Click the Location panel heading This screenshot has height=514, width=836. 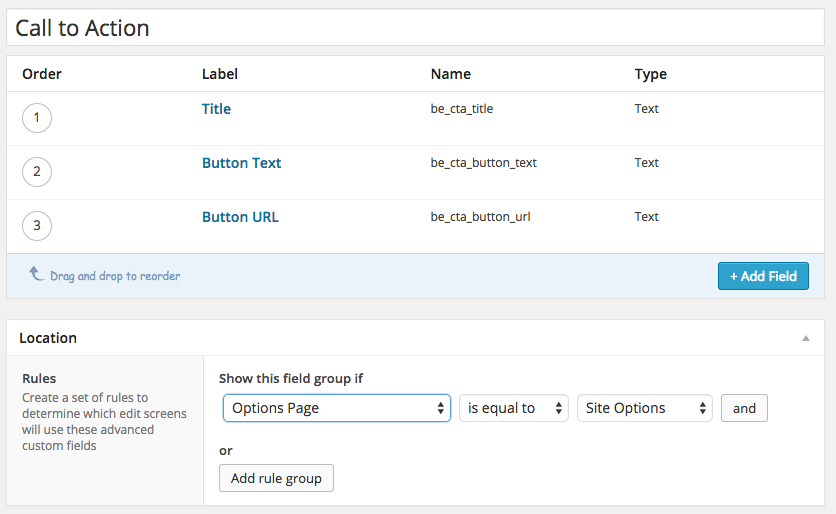48,338
